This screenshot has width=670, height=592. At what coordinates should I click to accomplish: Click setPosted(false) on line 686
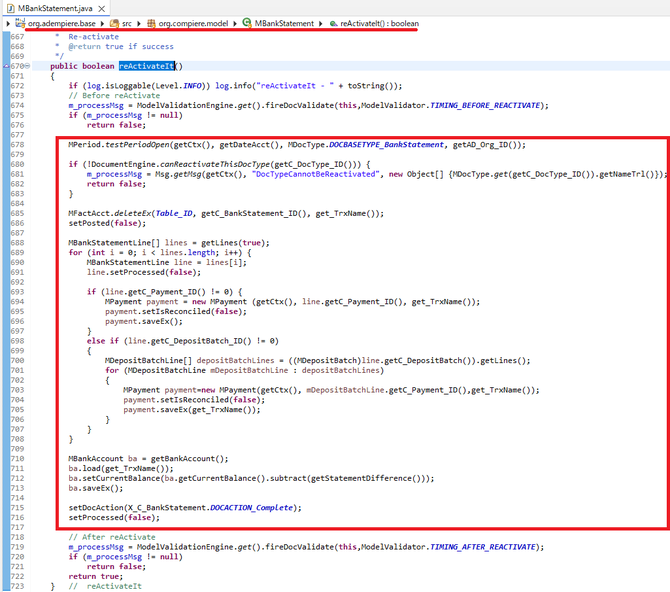coord(107,223)
